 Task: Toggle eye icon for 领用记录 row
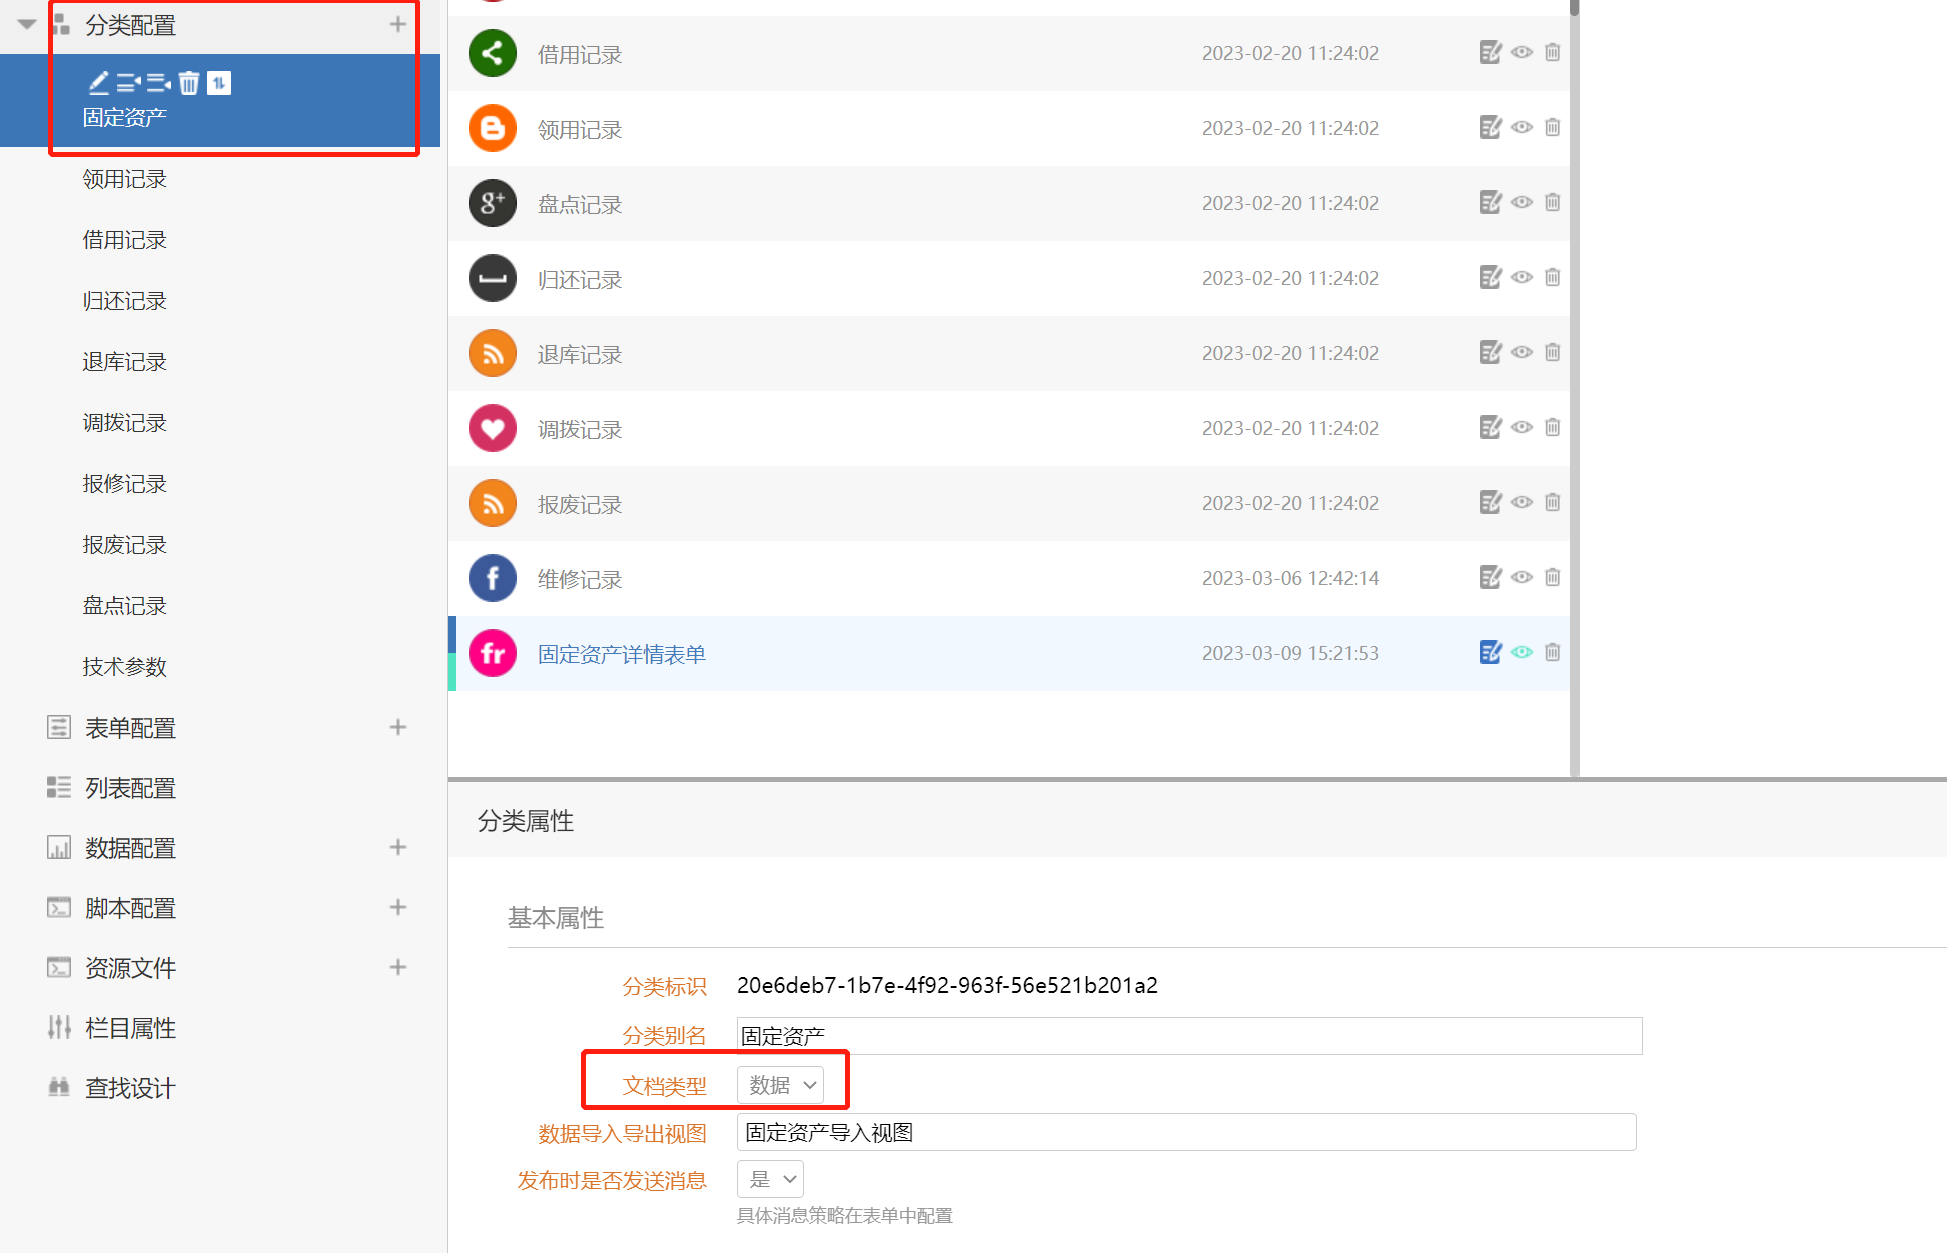(x=1521, y=127)
